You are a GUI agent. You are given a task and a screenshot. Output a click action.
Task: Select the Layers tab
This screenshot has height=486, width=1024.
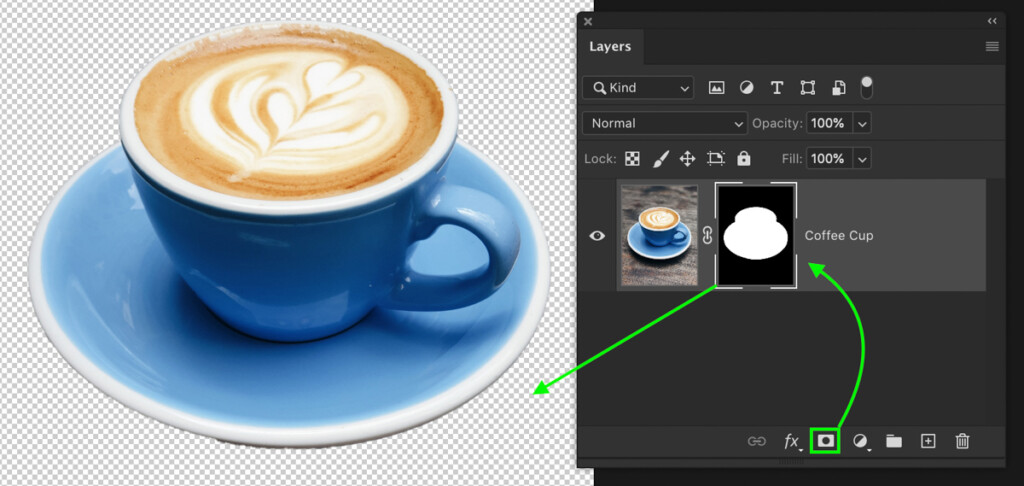(610, 47)
